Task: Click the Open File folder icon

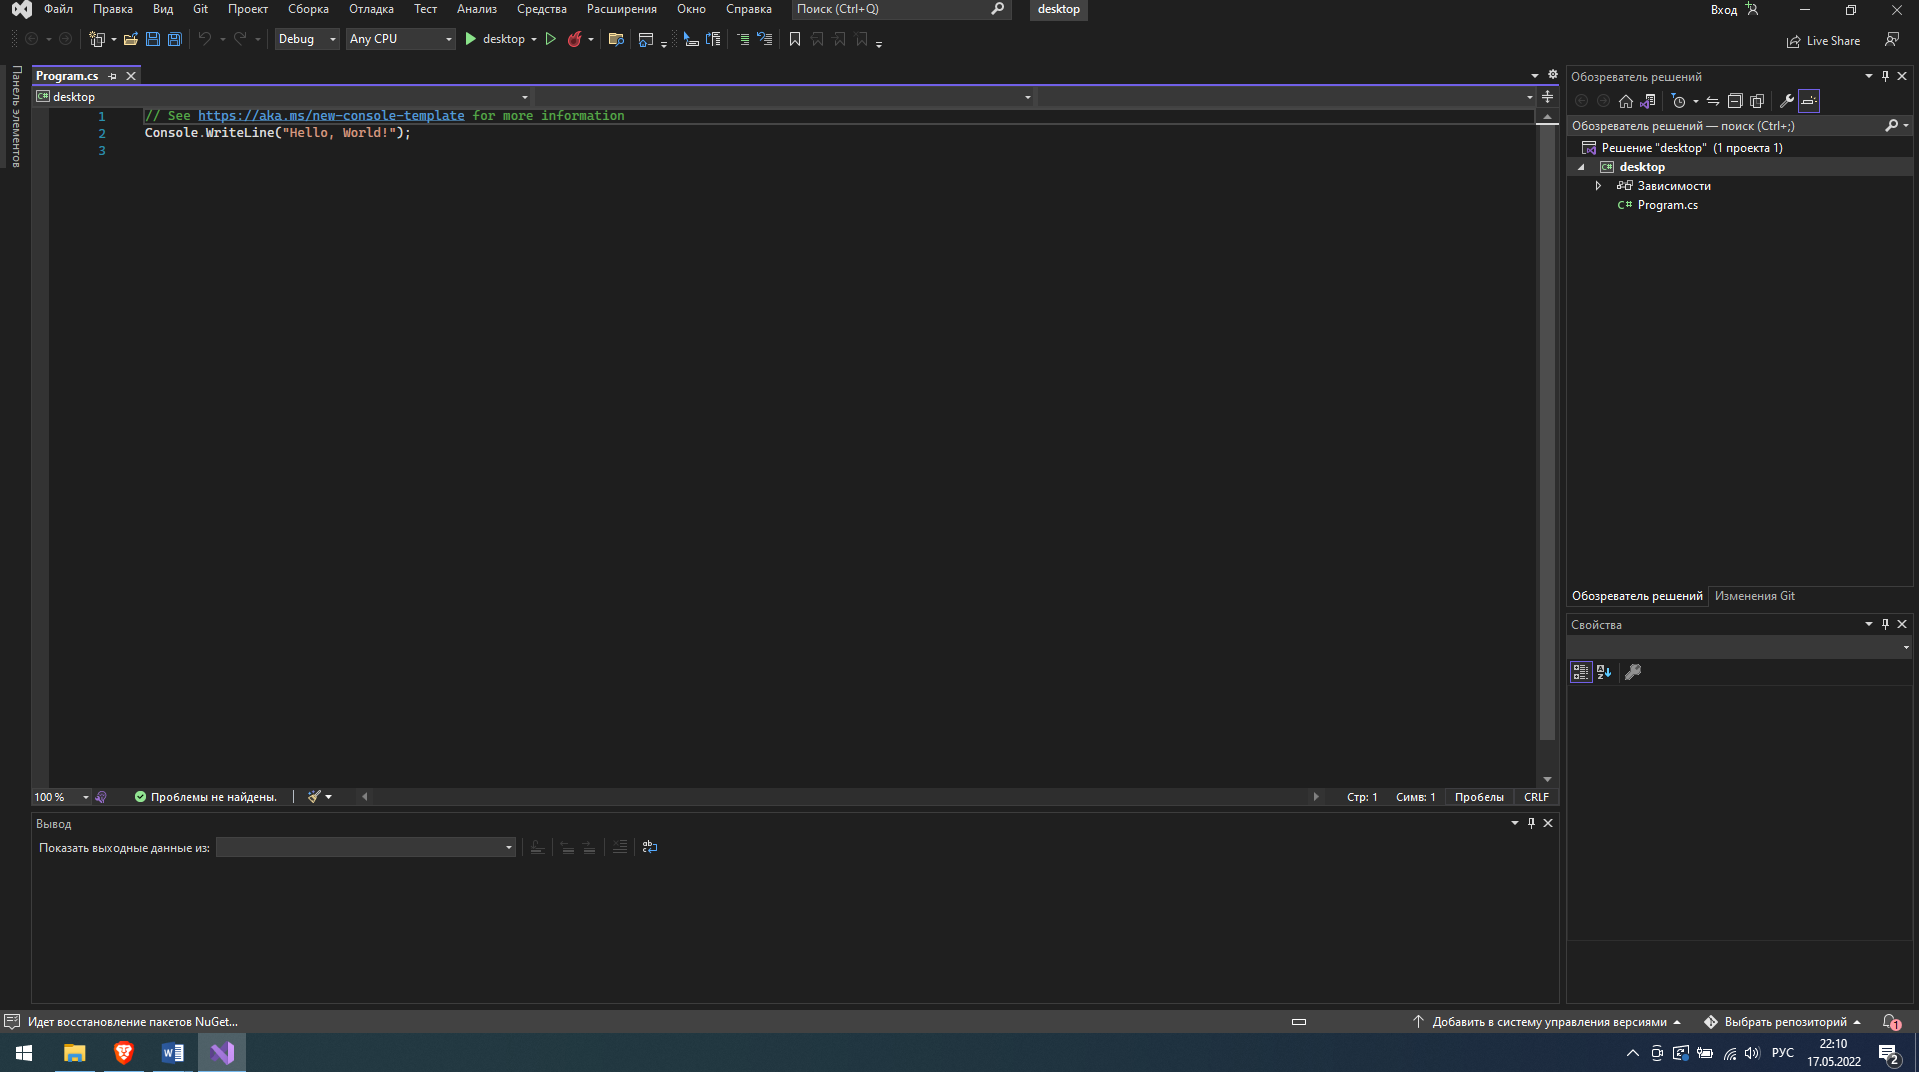Action: 130,39
